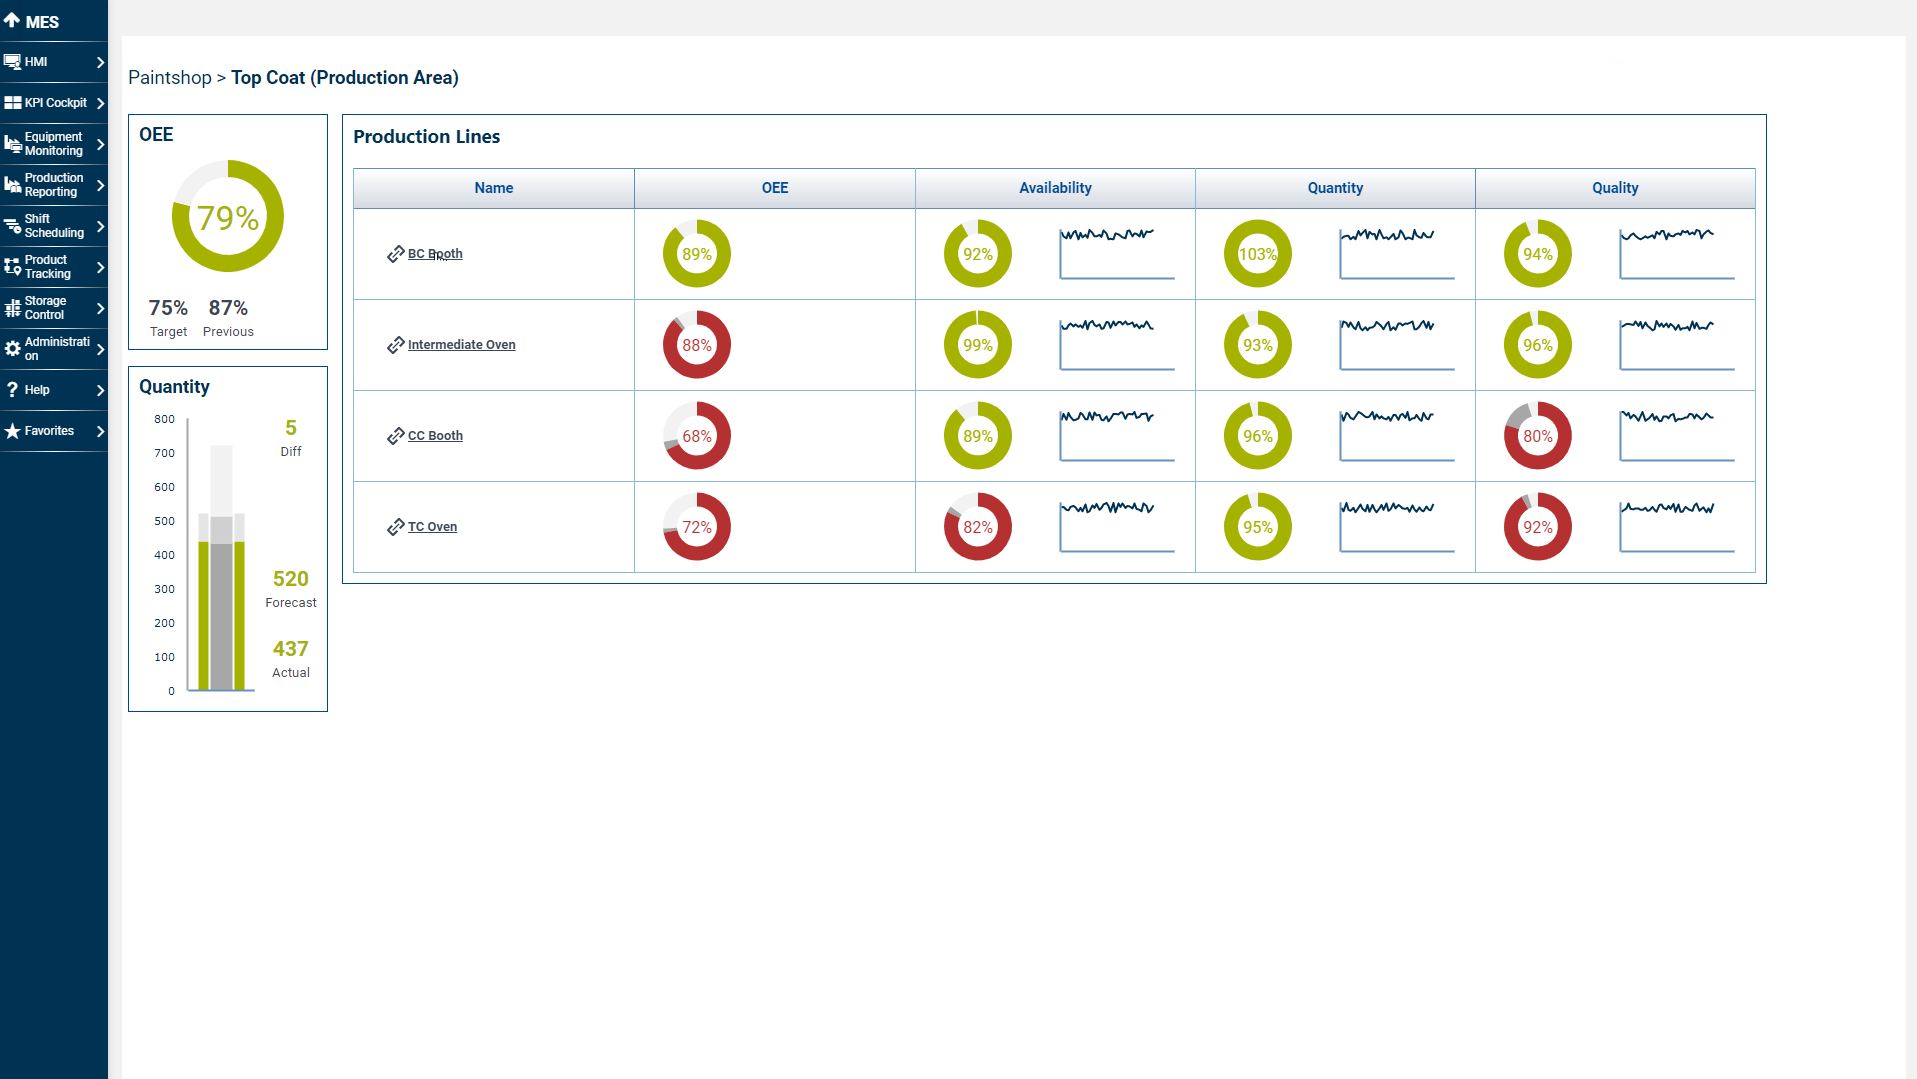
Task: Click the Shift Scheduling icon
Action: (12, 226)
